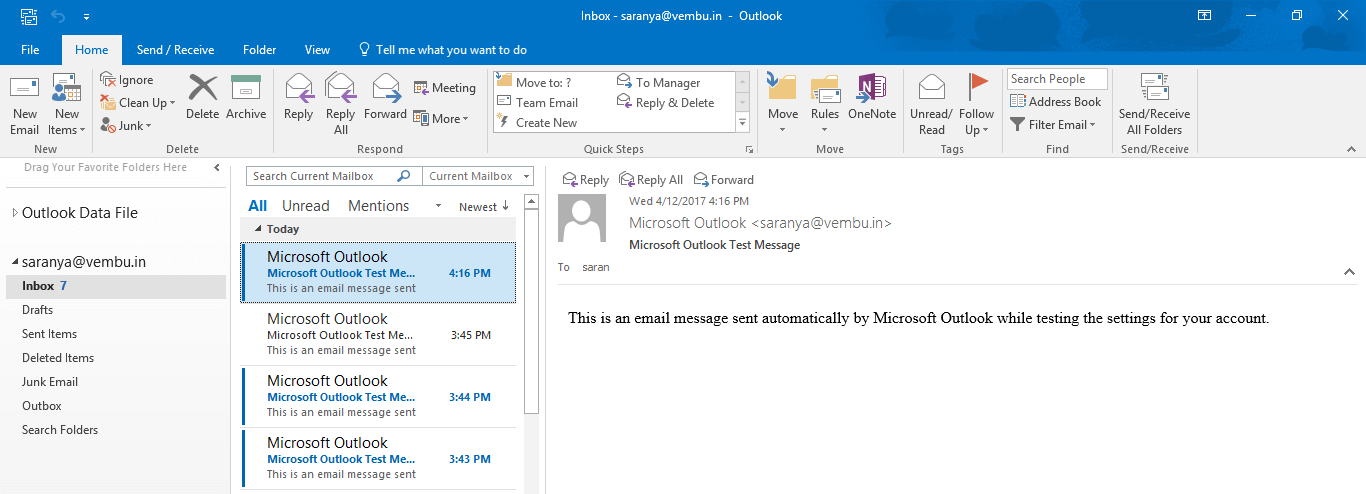Switch to the Folder tab
The height and width of the screenshot is (494, 1366).
point(259,50)
